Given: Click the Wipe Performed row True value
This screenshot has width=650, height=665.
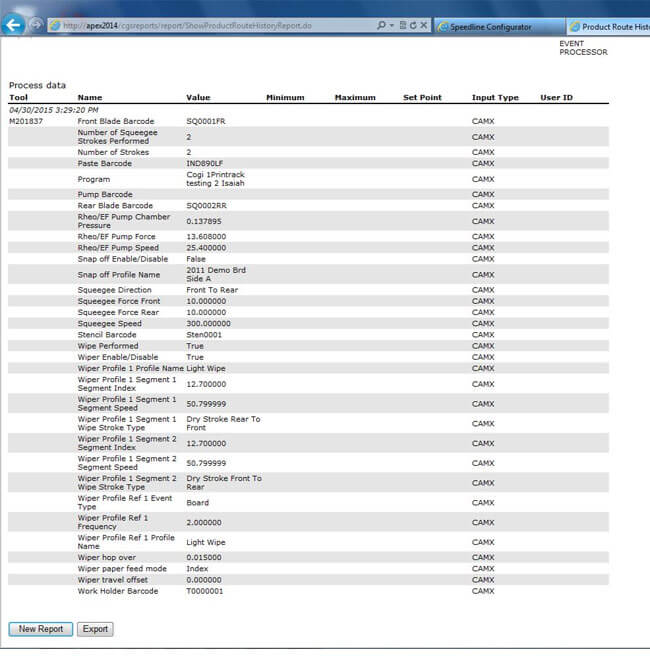Looking at the screenshot, I should tap(195, 346).
